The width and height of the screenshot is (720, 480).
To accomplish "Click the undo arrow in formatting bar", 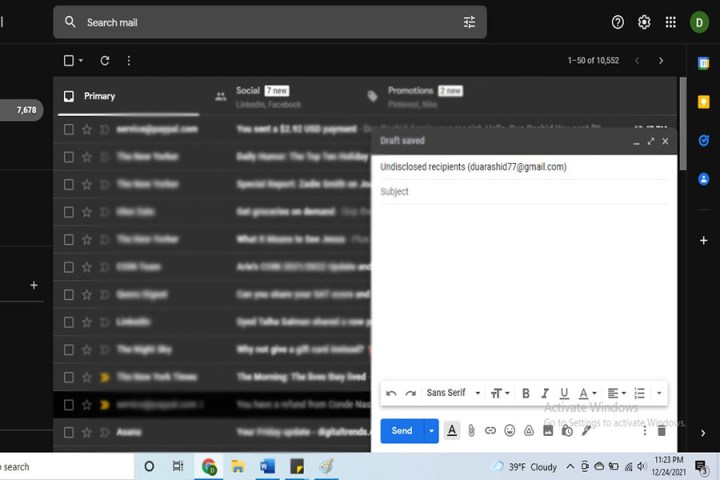I will coord(391,393).
